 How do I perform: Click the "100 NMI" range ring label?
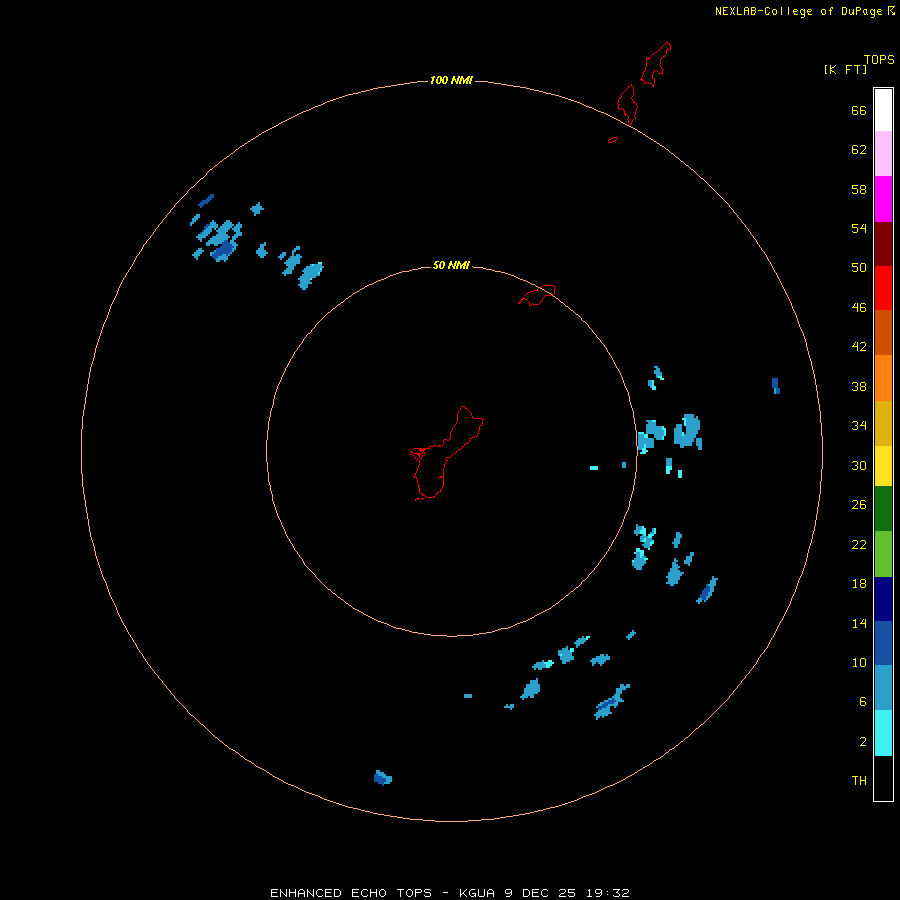point(451,80)
